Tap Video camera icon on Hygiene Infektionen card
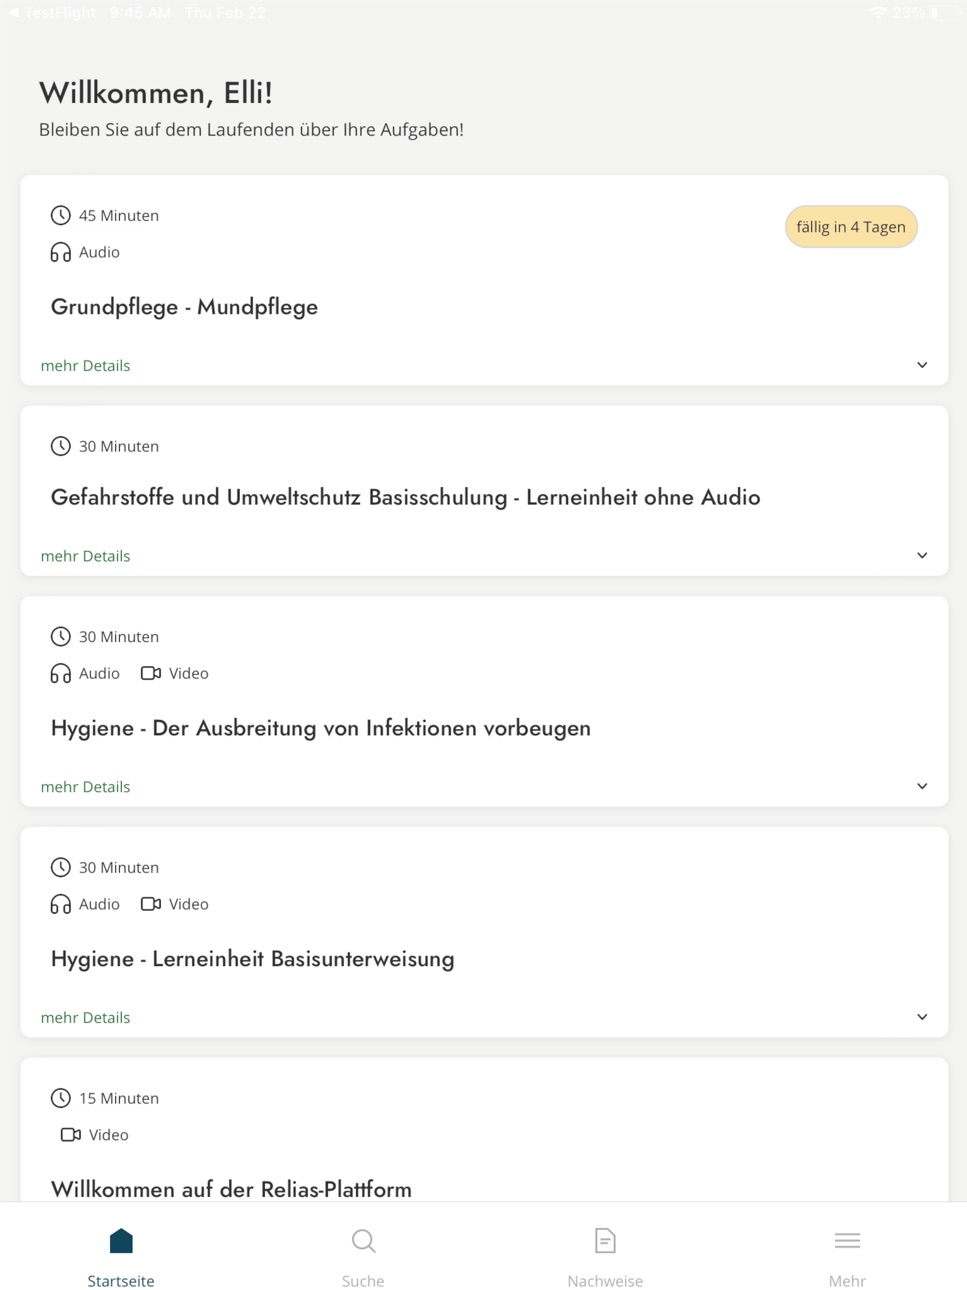This screenshot has width=967, height=1290. coord(151,673)
